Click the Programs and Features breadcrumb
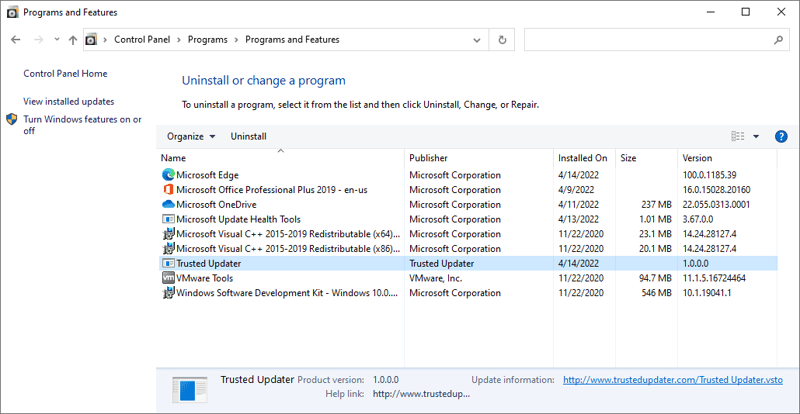 (292, 39)
